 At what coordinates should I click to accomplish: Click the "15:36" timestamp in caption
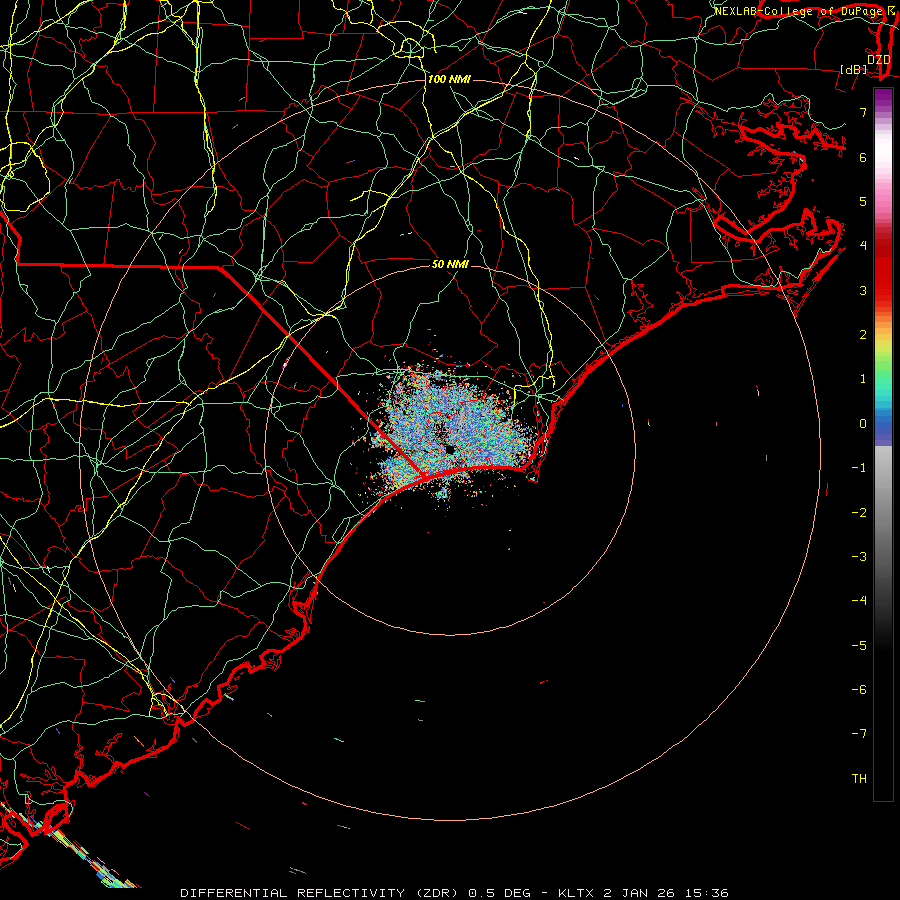[x=706, y=893]
